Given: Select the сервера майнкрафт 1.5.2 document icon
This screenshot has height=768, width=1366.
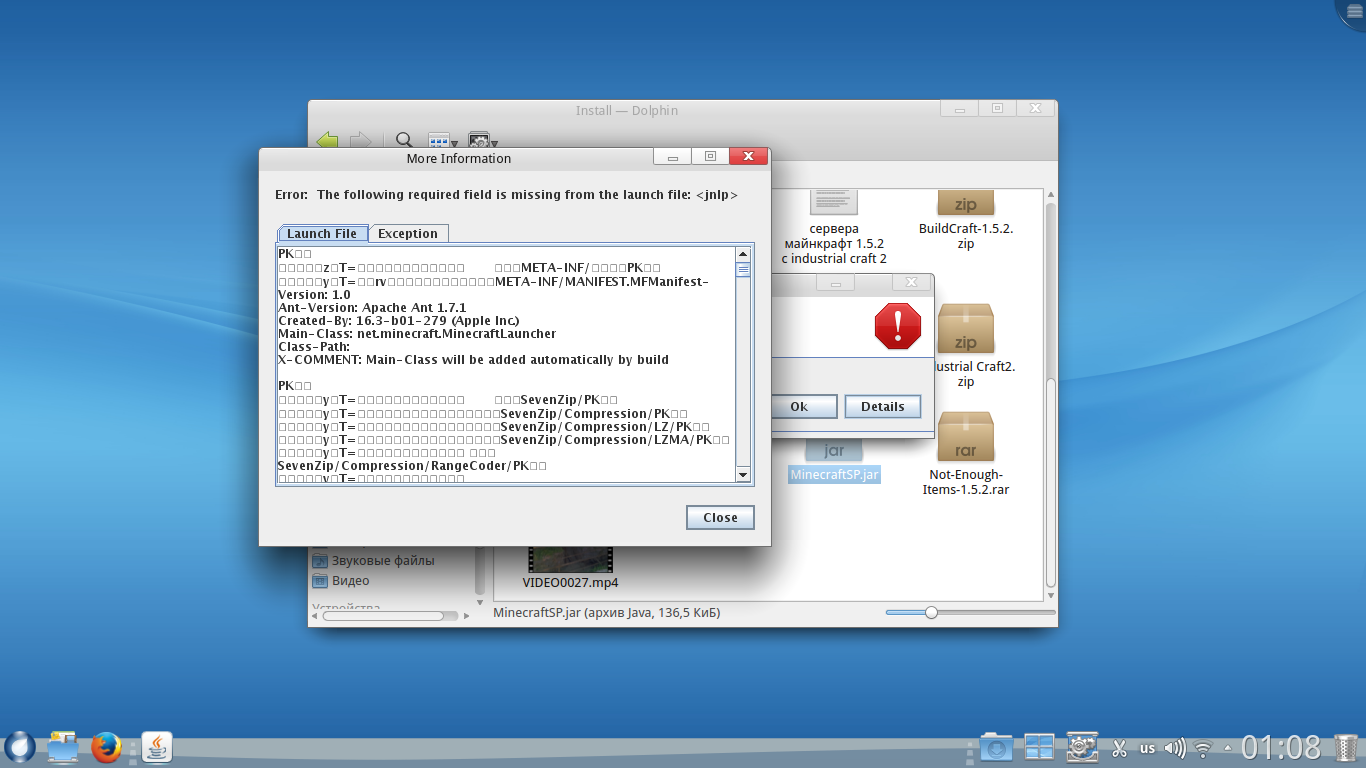Looking at the screenshot, I should 835,202.
